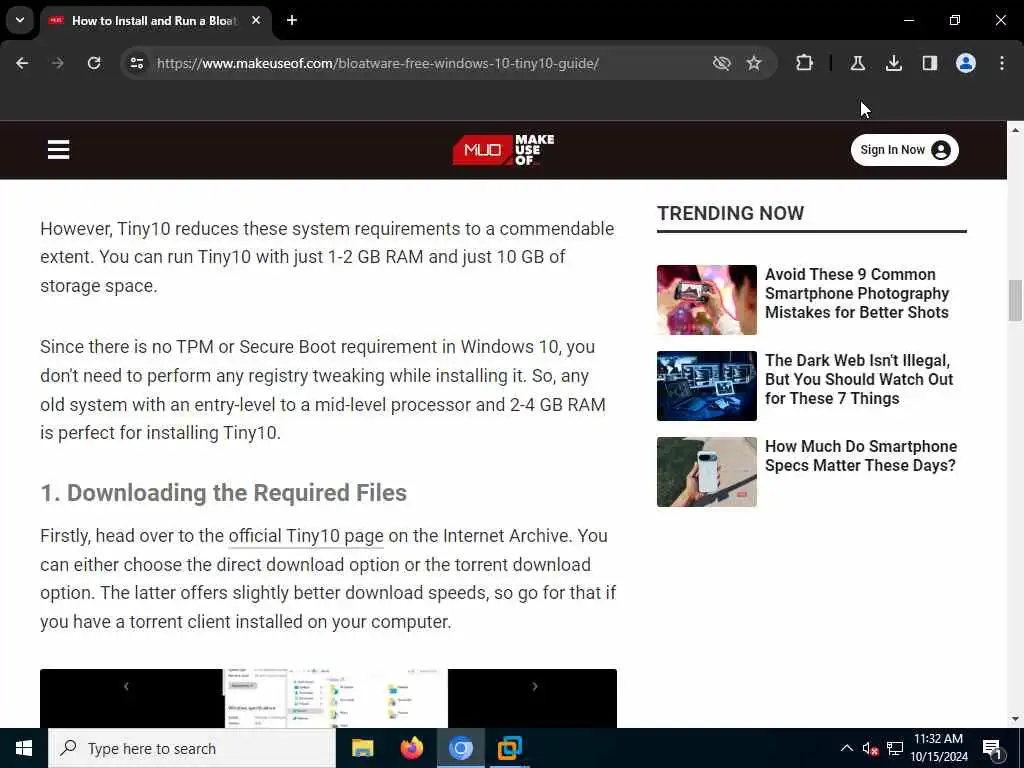Launch Firefox from the taskbar

(x=411, y=748)
